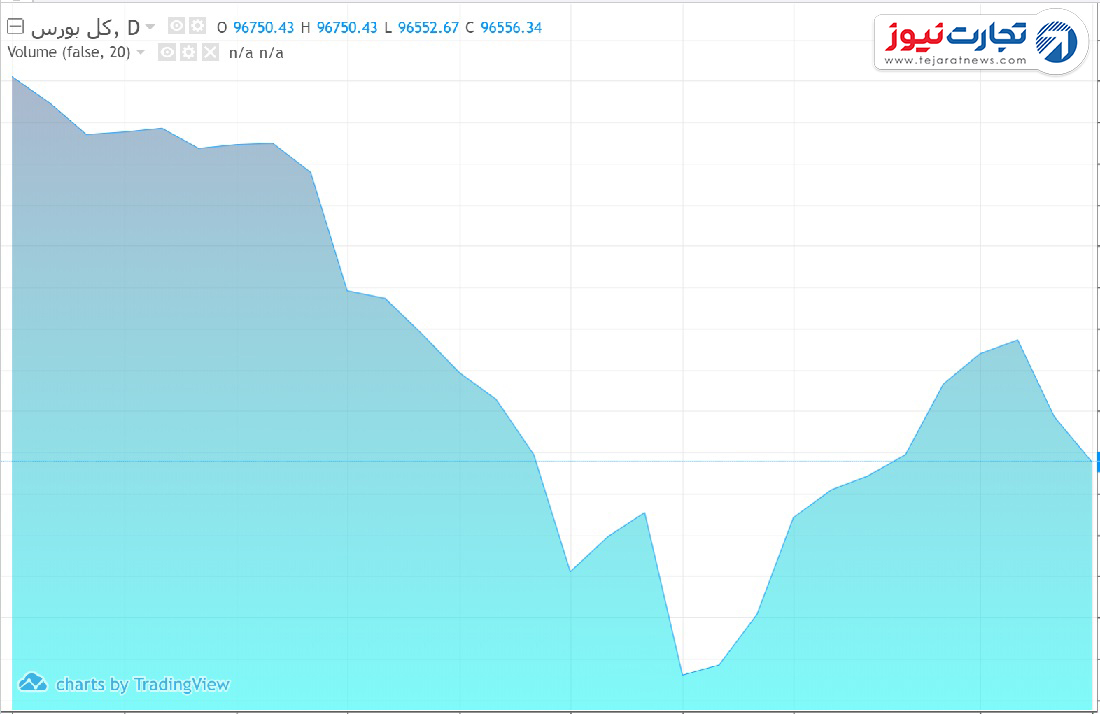Click the Low price value 96552.67
This screenshot has height=714, width=1100.
pyautogui.click(x=427, y=28)
